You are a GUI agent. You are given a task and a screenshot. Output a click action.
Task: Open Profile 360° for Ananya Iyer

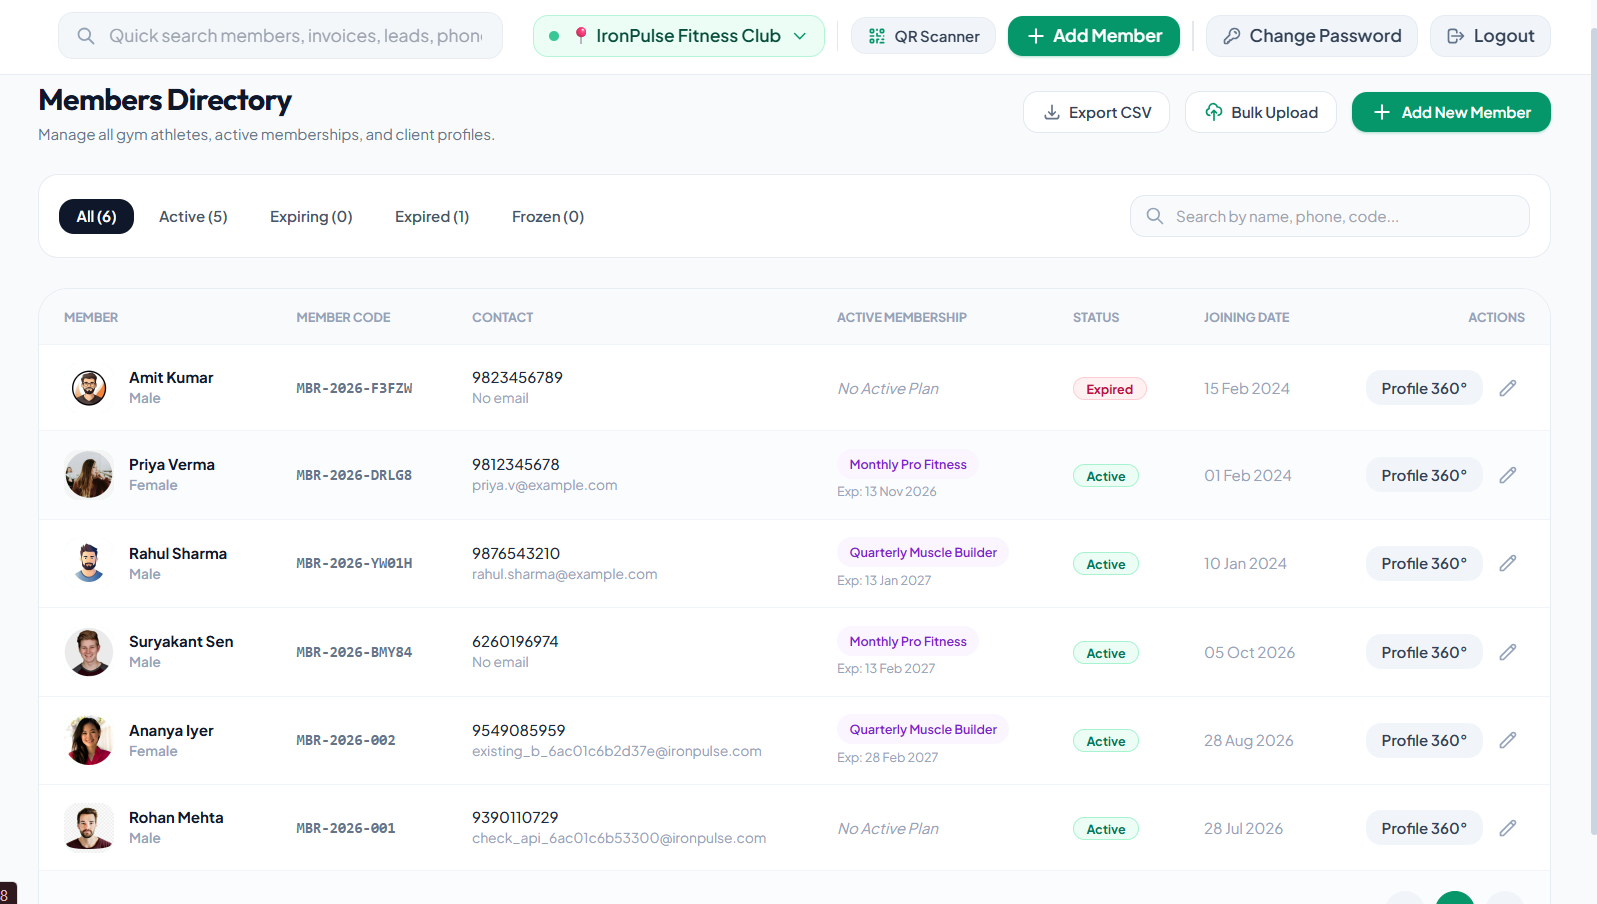1424,740
